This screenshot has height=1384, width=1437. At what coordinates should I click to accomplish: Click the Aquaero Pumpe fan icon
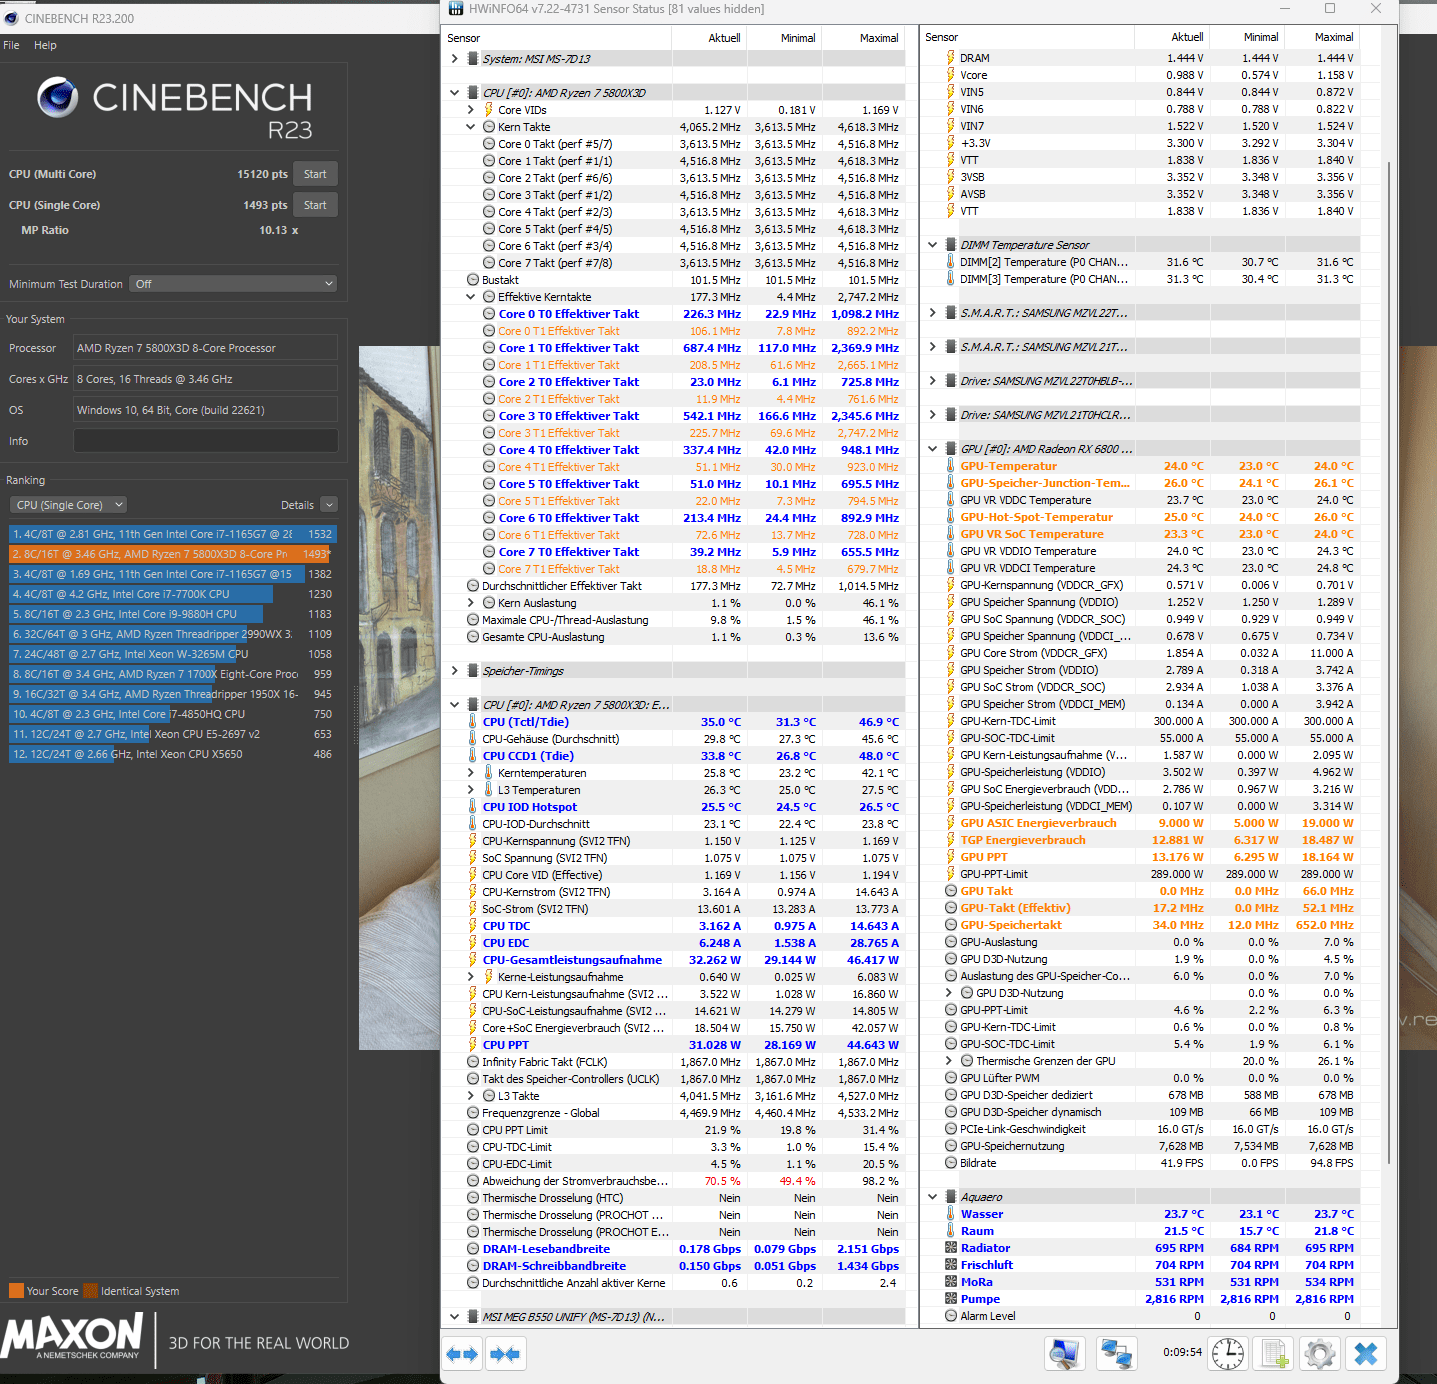(x=951, y=1299)
